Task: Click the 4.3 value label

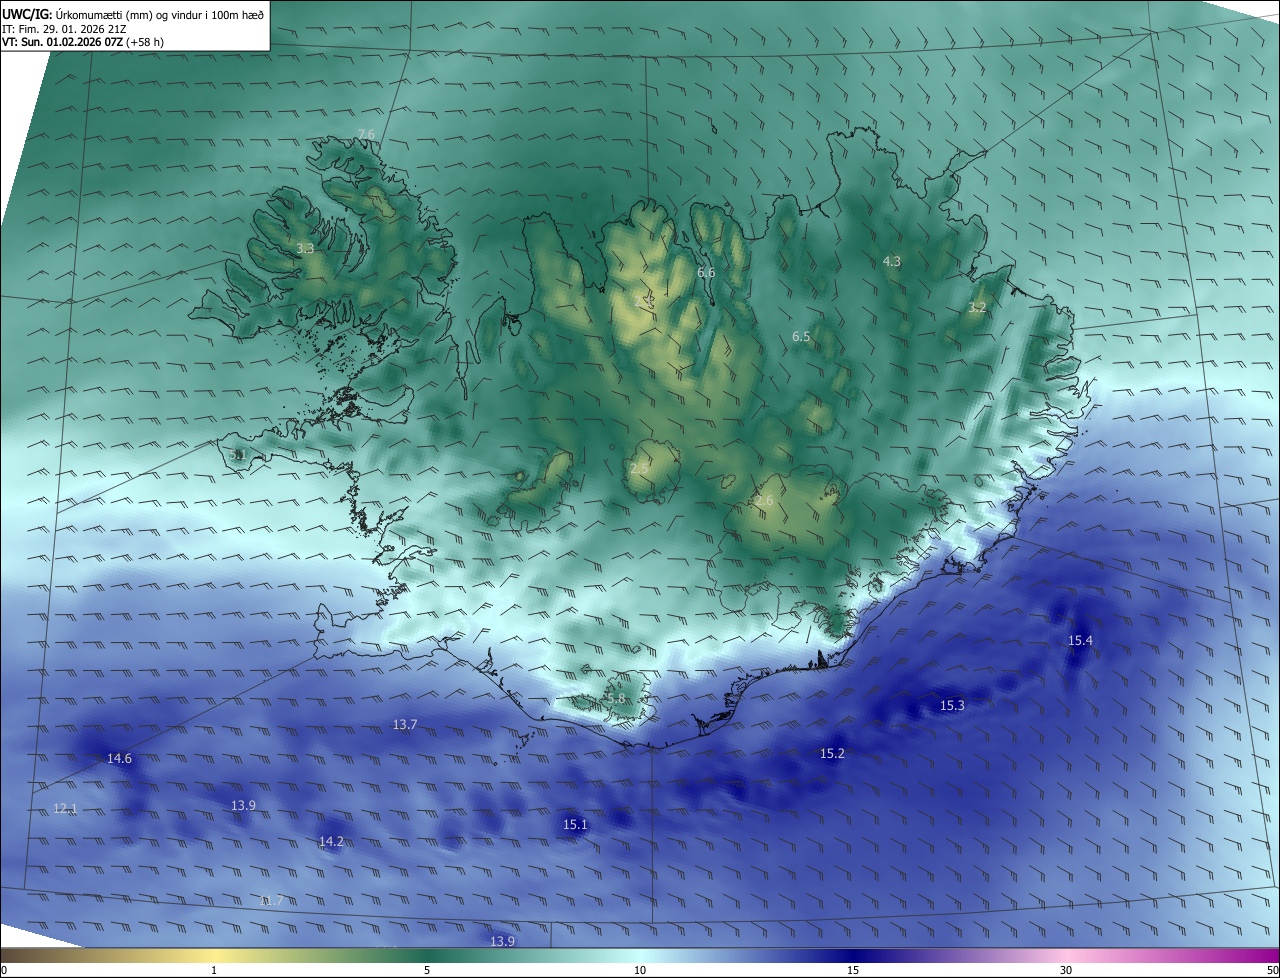Action: [891, 261]
